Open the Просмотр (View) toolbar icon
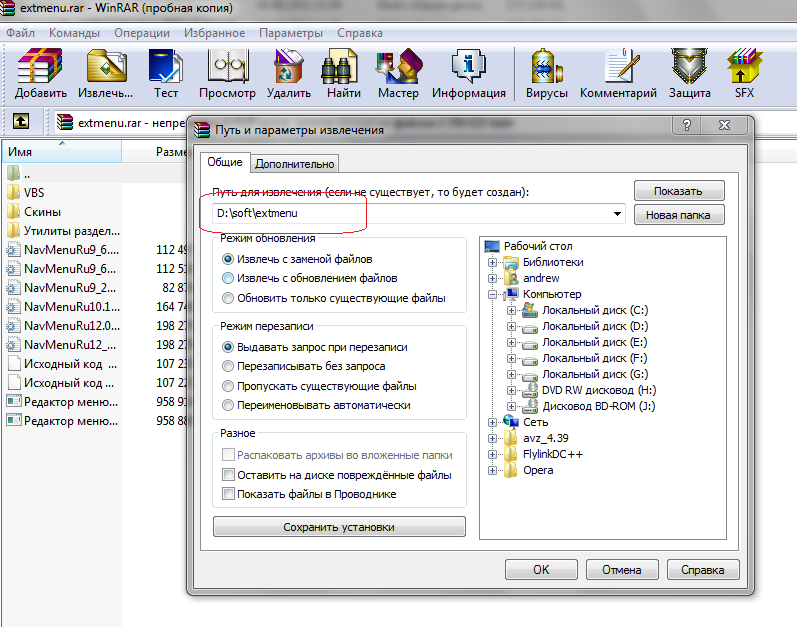This screenshot has height=627, width=797. [x=227, y=73]
